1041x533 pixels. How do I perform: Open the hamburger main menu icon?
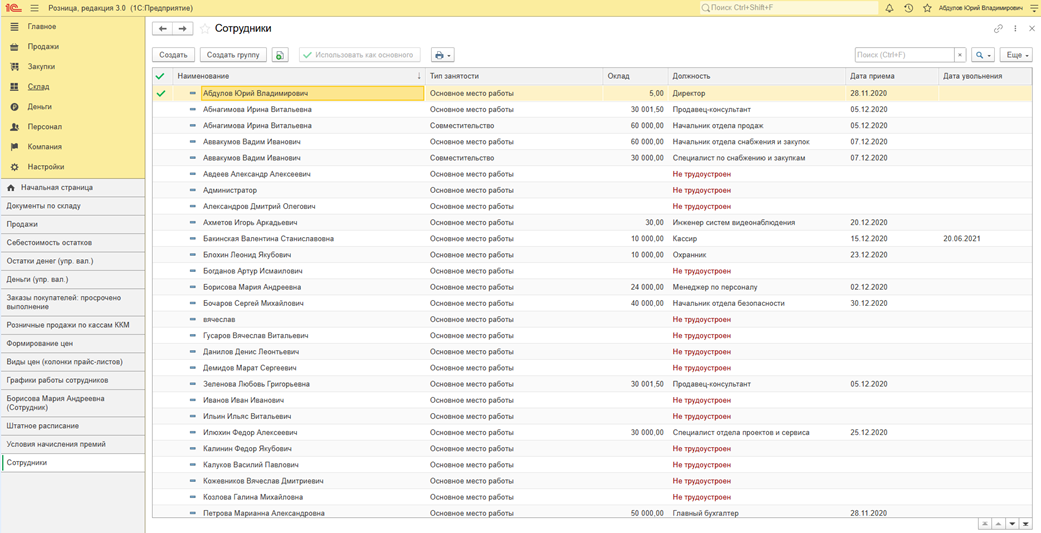tap(34, 8)
